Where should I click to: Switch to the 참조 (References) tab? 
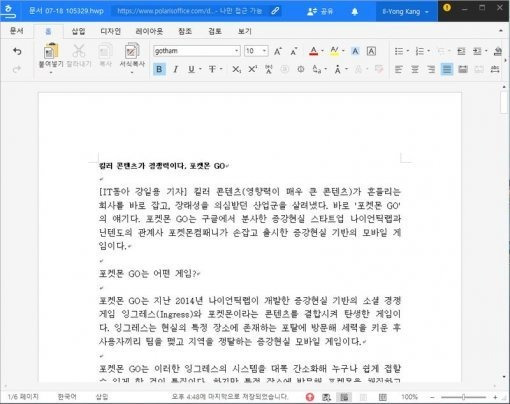click(x=185, y=31)
